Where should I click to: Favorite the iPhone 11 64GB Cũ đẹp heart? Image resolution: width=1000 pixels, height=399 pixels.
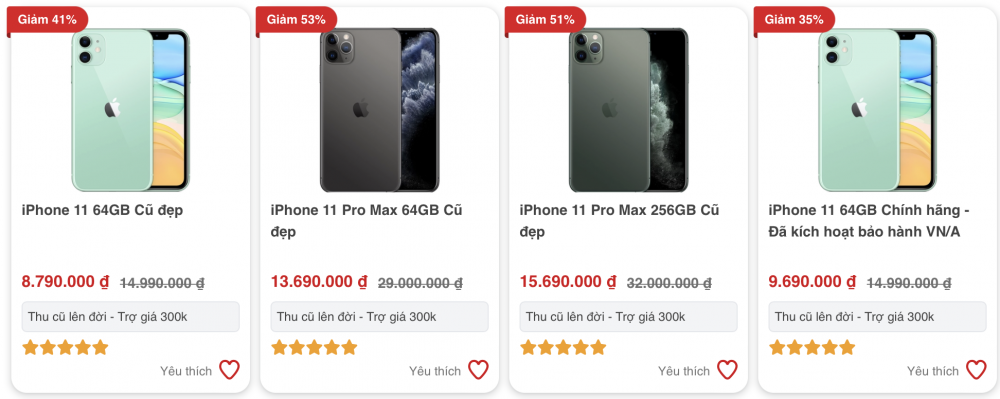coord(229,370)
